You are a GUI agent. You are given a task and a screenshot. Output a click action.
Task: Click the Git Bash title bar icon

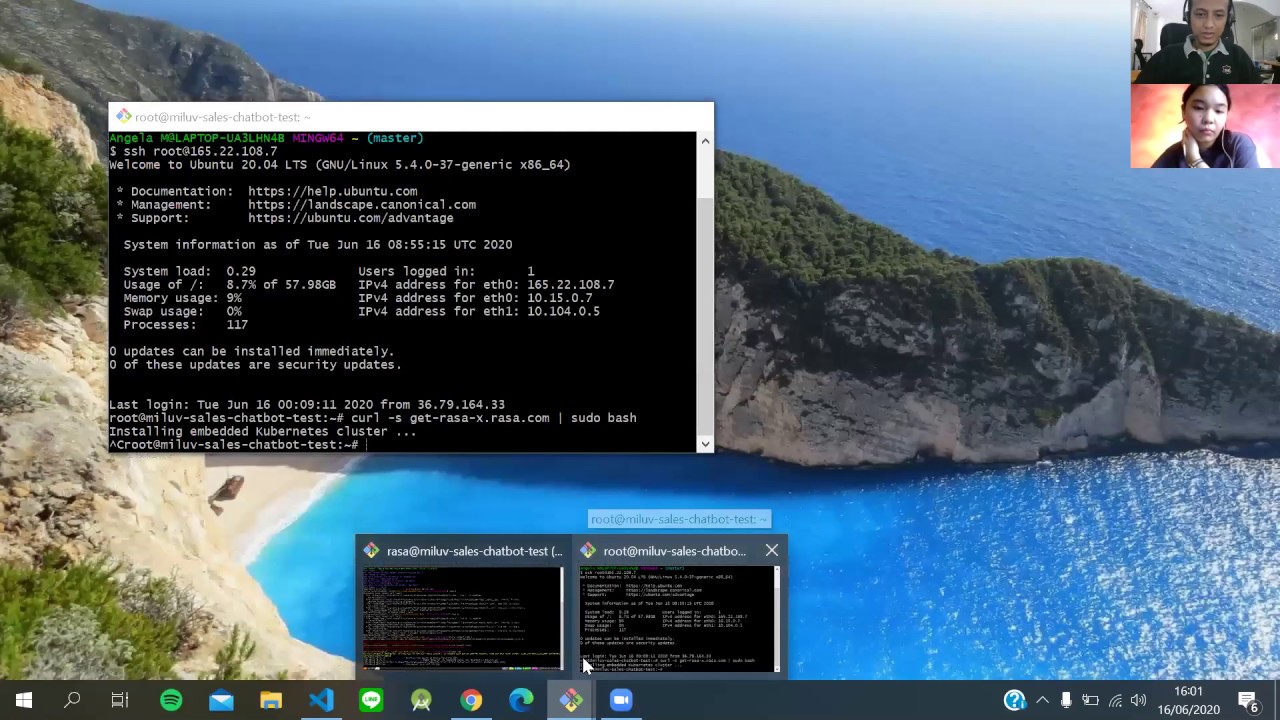pos(123,117)
